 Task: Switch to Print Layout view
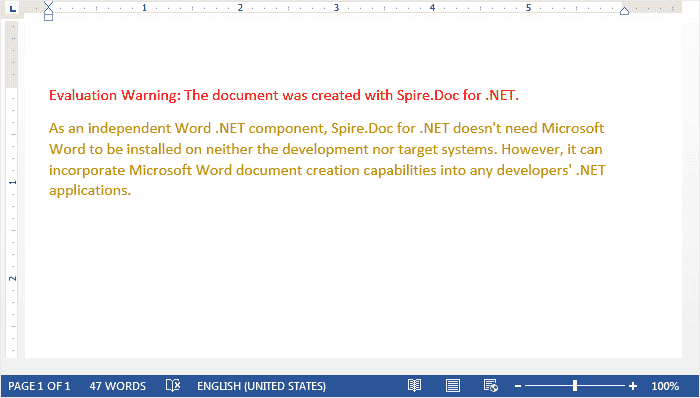click(x=453, y=386)
